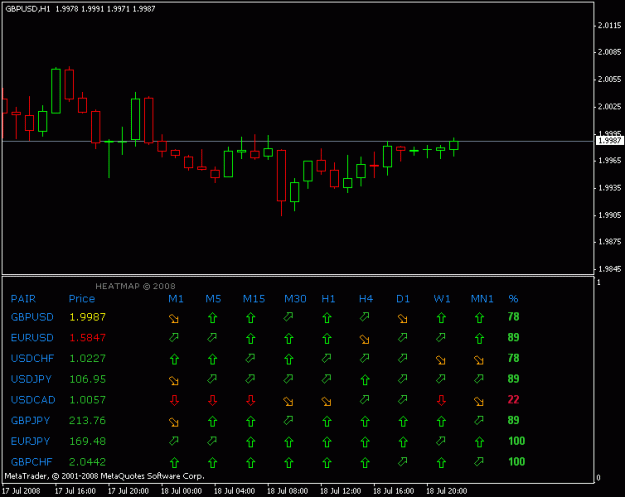
Task: Click the USDCAD MN1 orange down-right arrow
Action: [x=479, y=401]
